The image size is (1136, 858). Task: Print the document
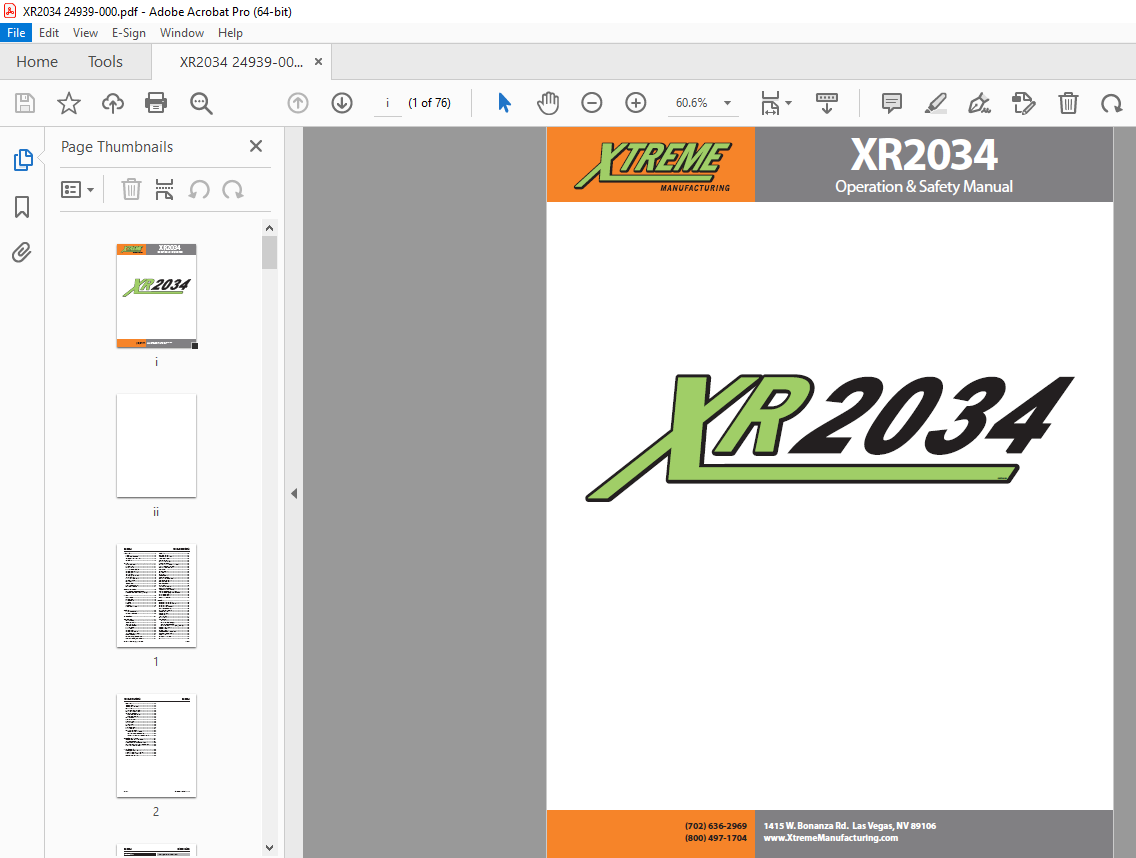[x=156, y=103]
